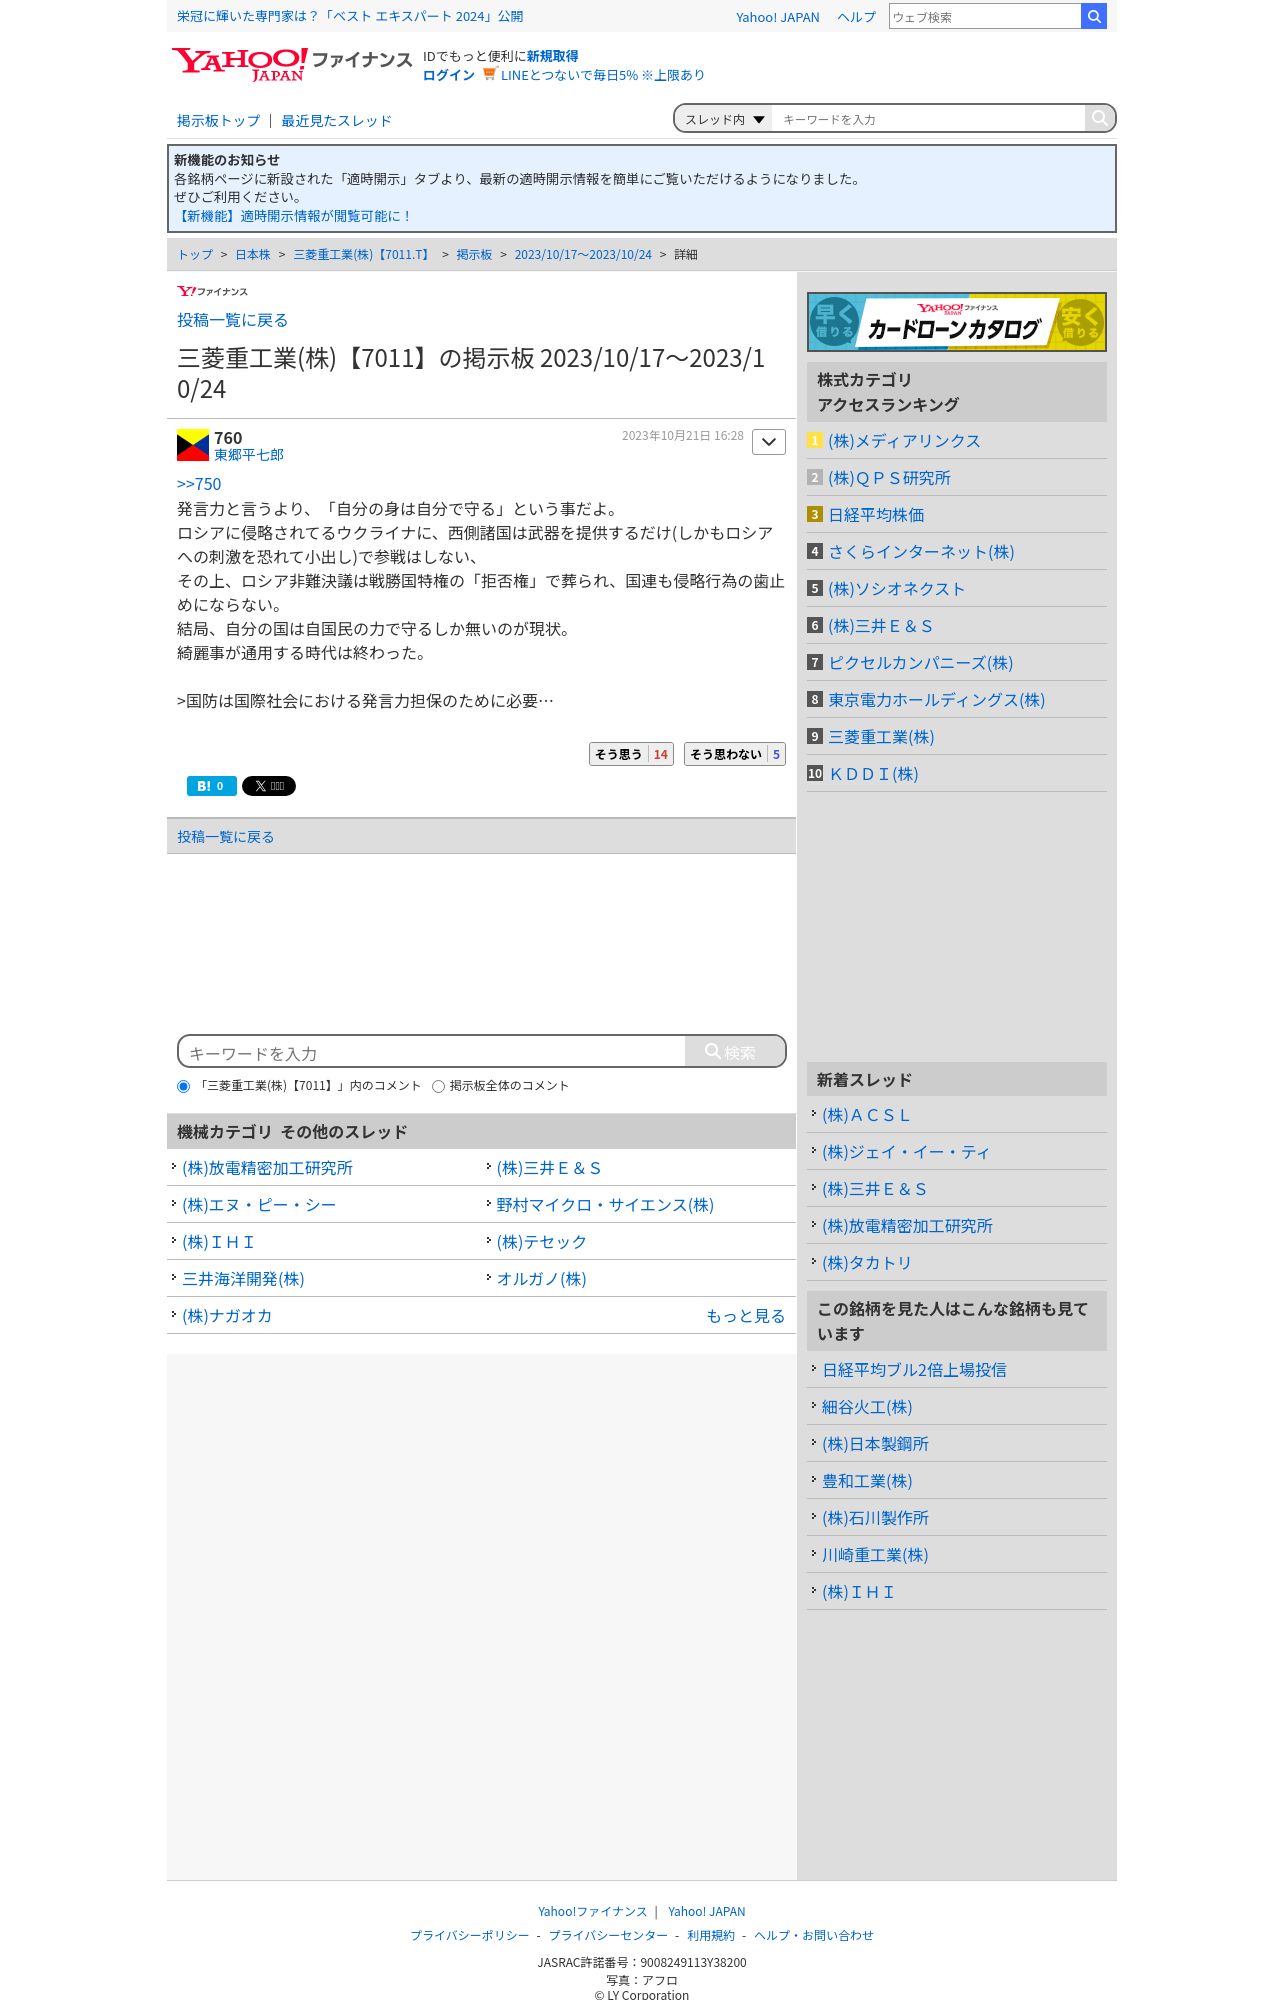Click 三菱重工業(株)【7011.T】 breadcrumb link
The image size is (1284, 2000).
click(x=363, y=255)
